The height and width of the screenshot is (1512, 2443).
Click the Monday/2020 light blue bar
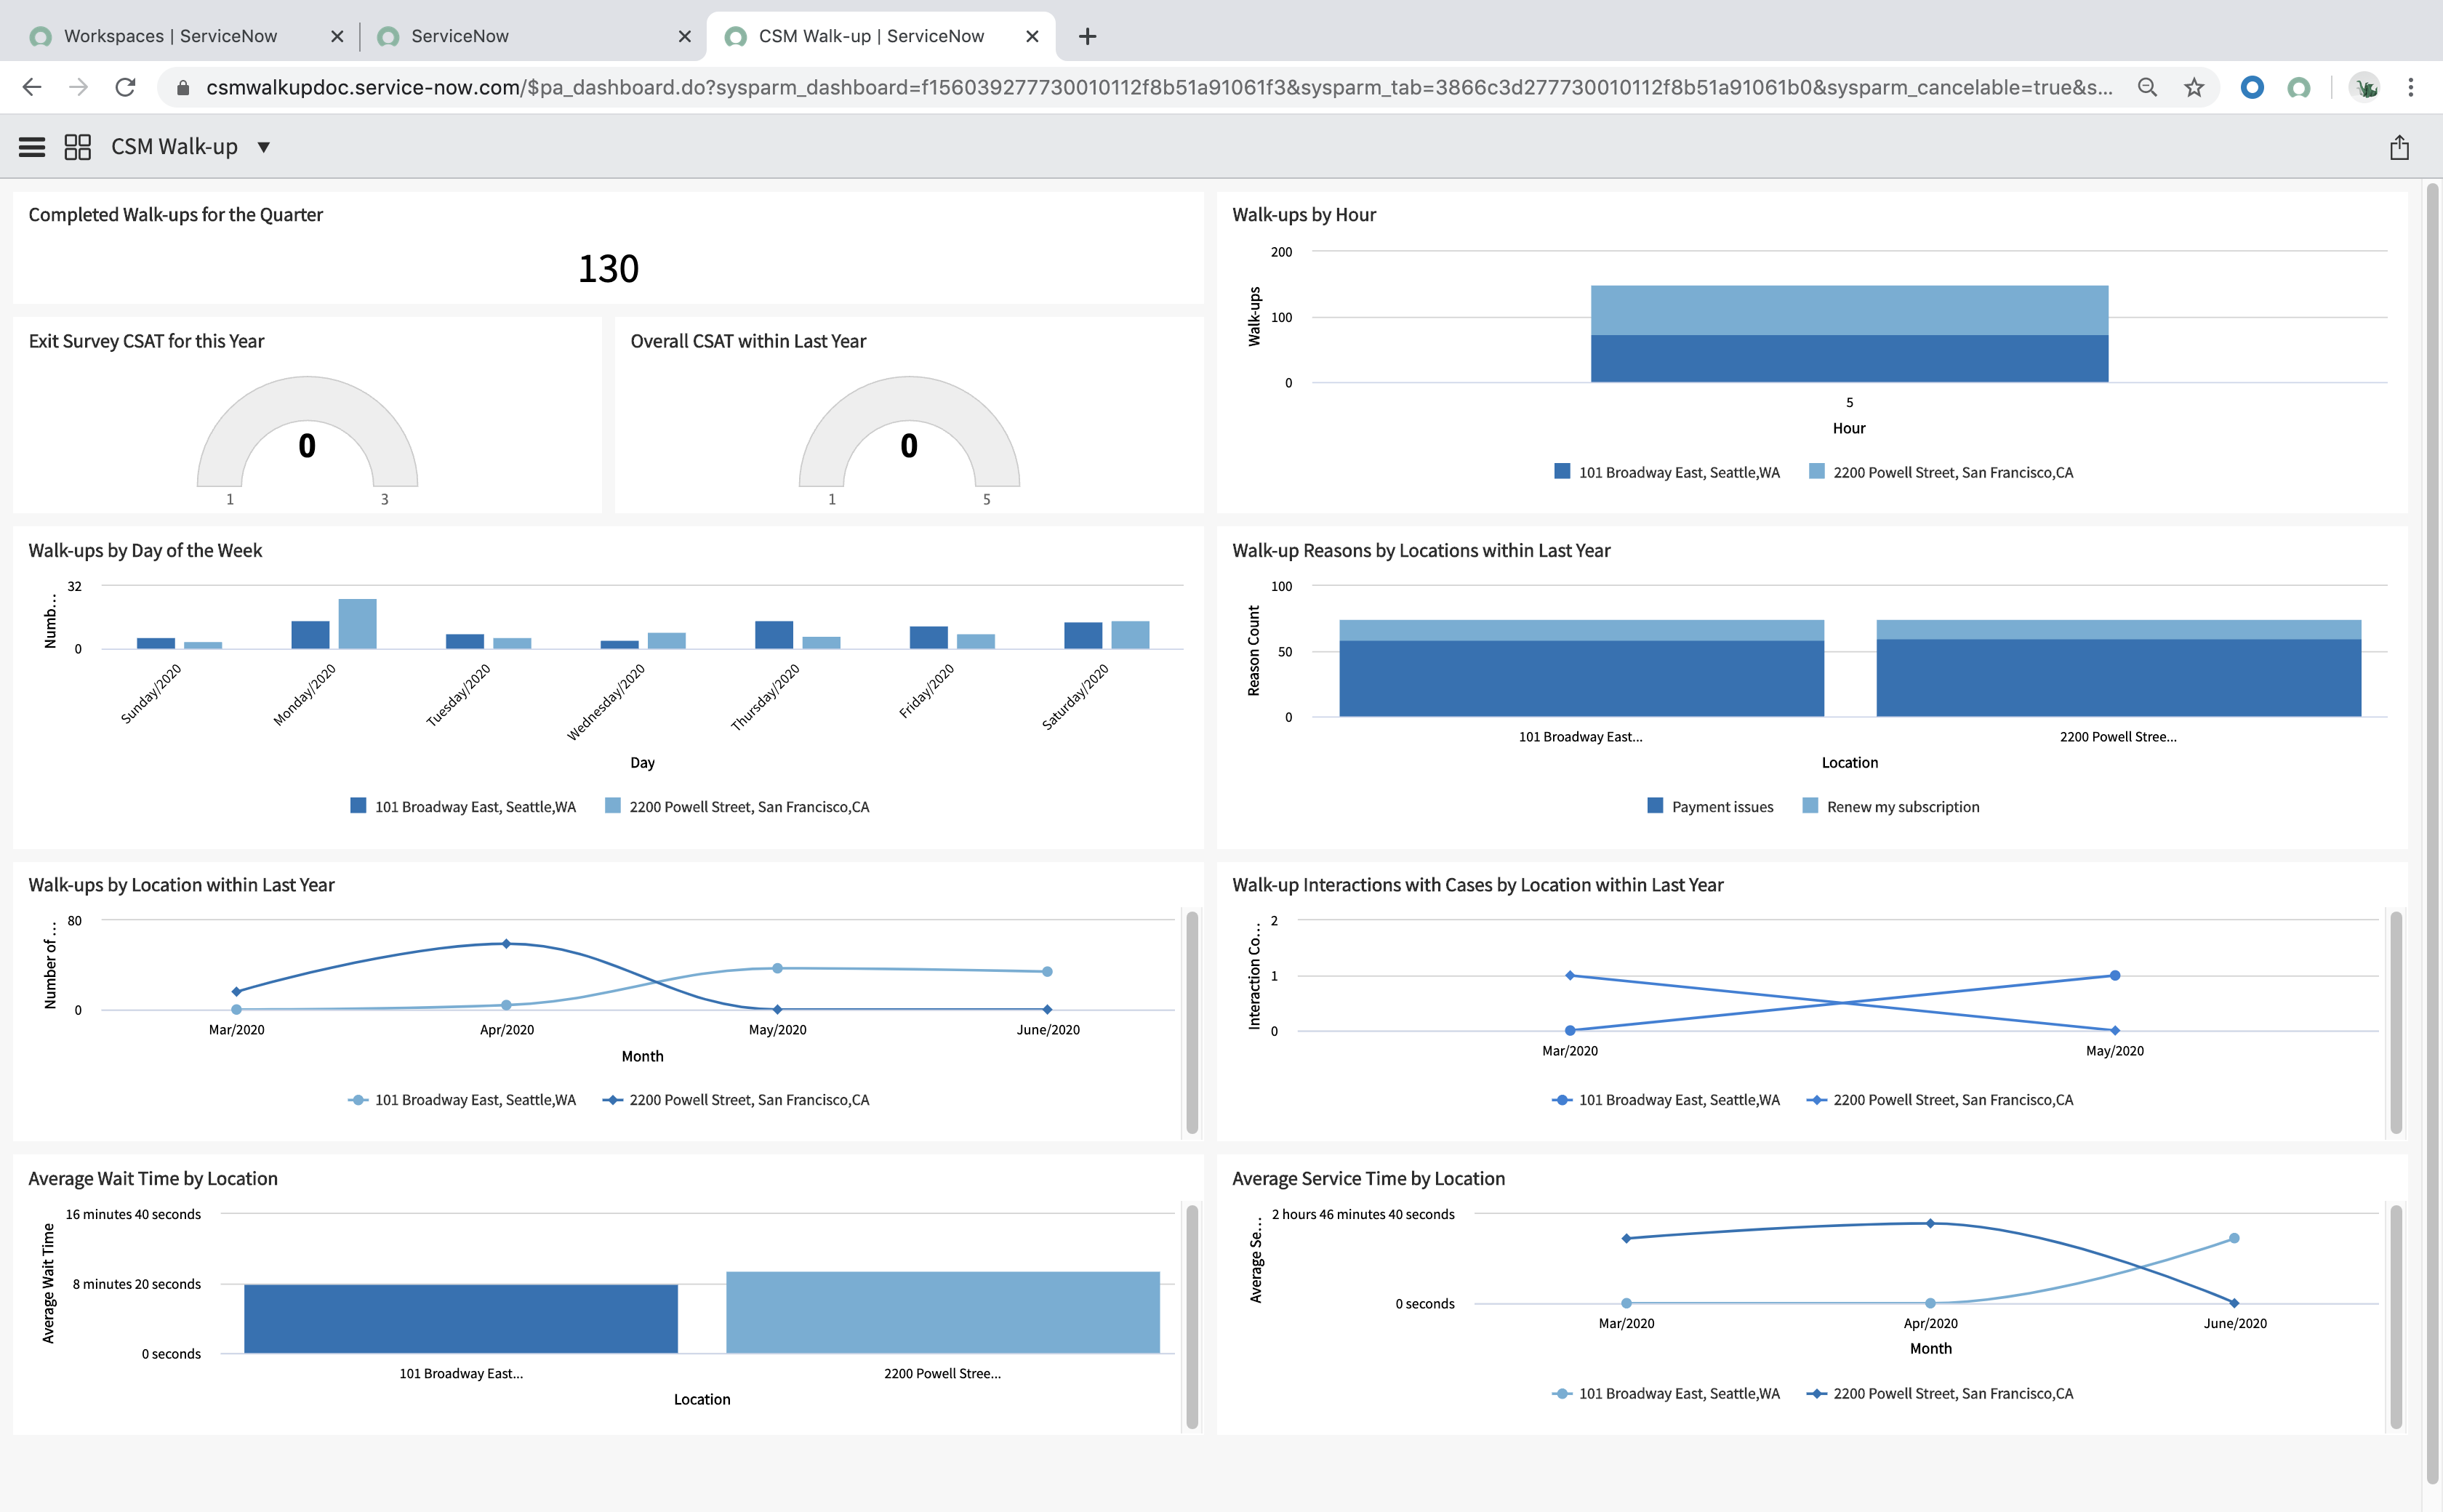pos(357,624)
